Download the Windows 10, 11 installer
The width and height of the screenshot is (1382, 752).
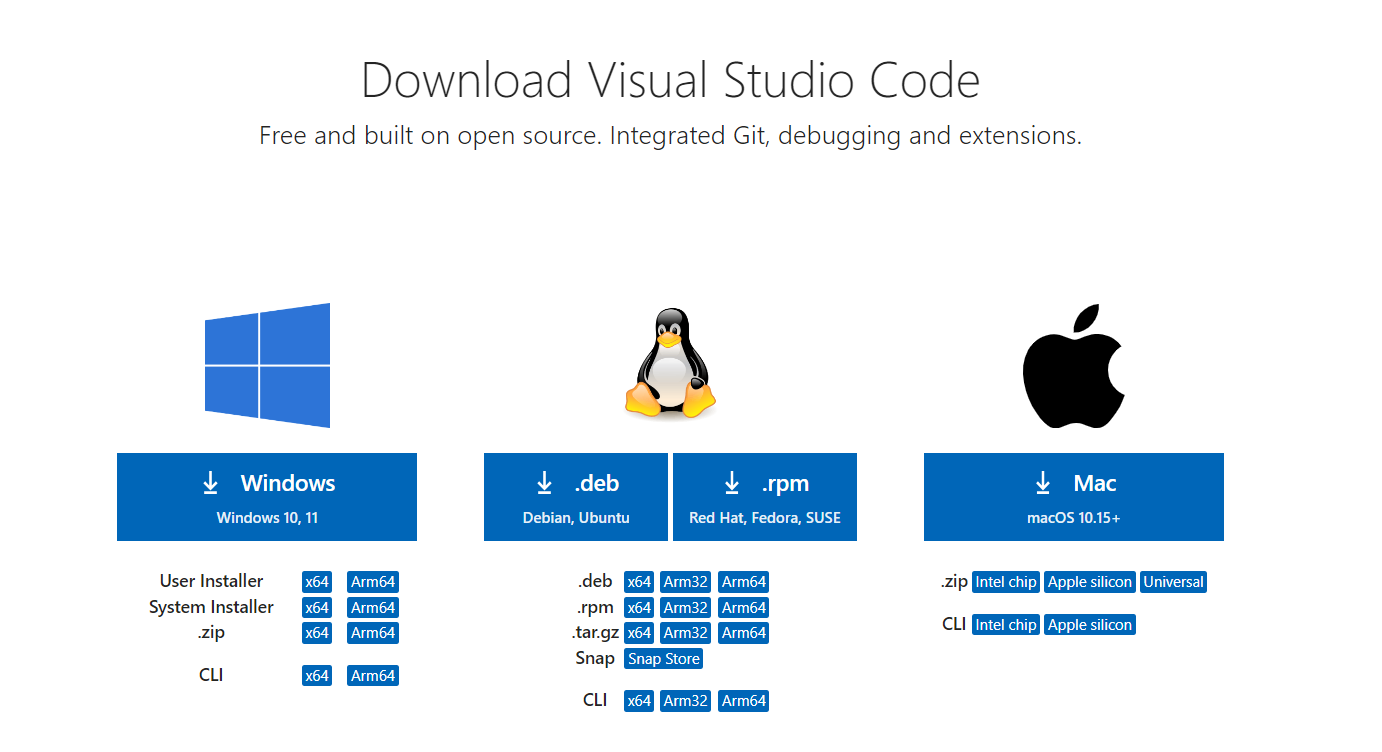(267, 497)
